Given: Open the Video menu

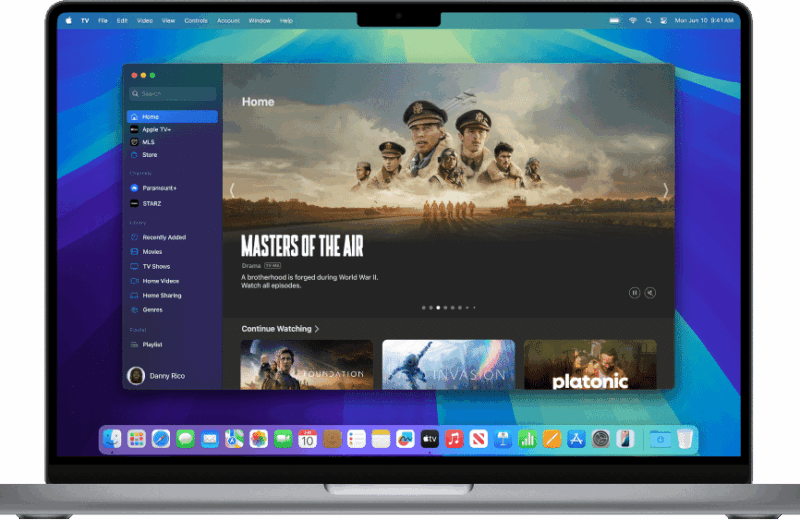Looking at the screenshot, I should tap(145, 21).
